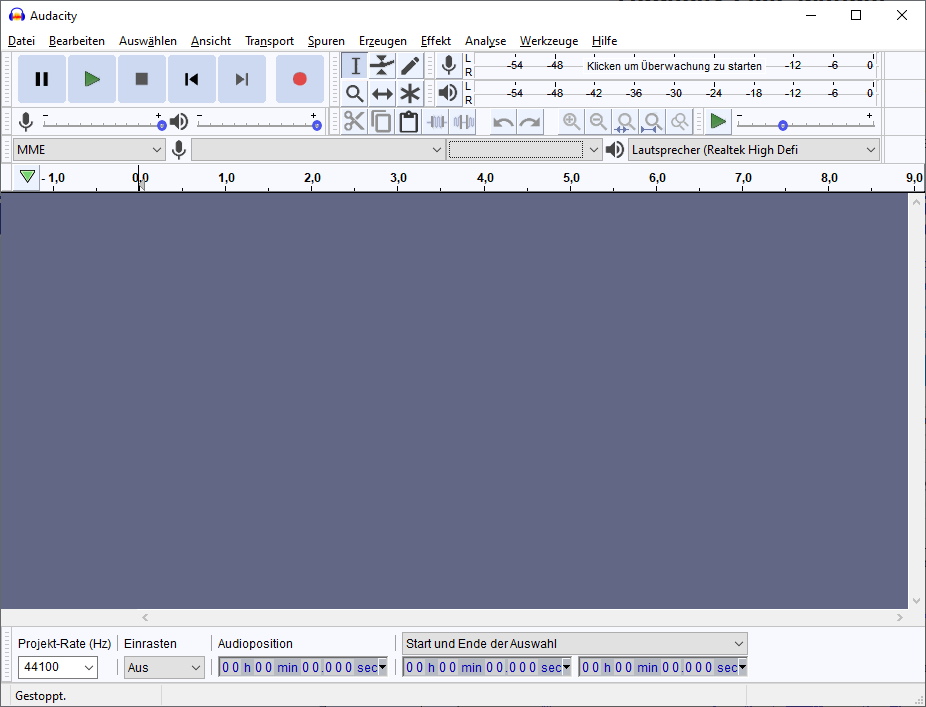Viewport: 926px width, 707px height.
Task: Click the device toolbar speaker icon
Action: [x=615, y=150]
